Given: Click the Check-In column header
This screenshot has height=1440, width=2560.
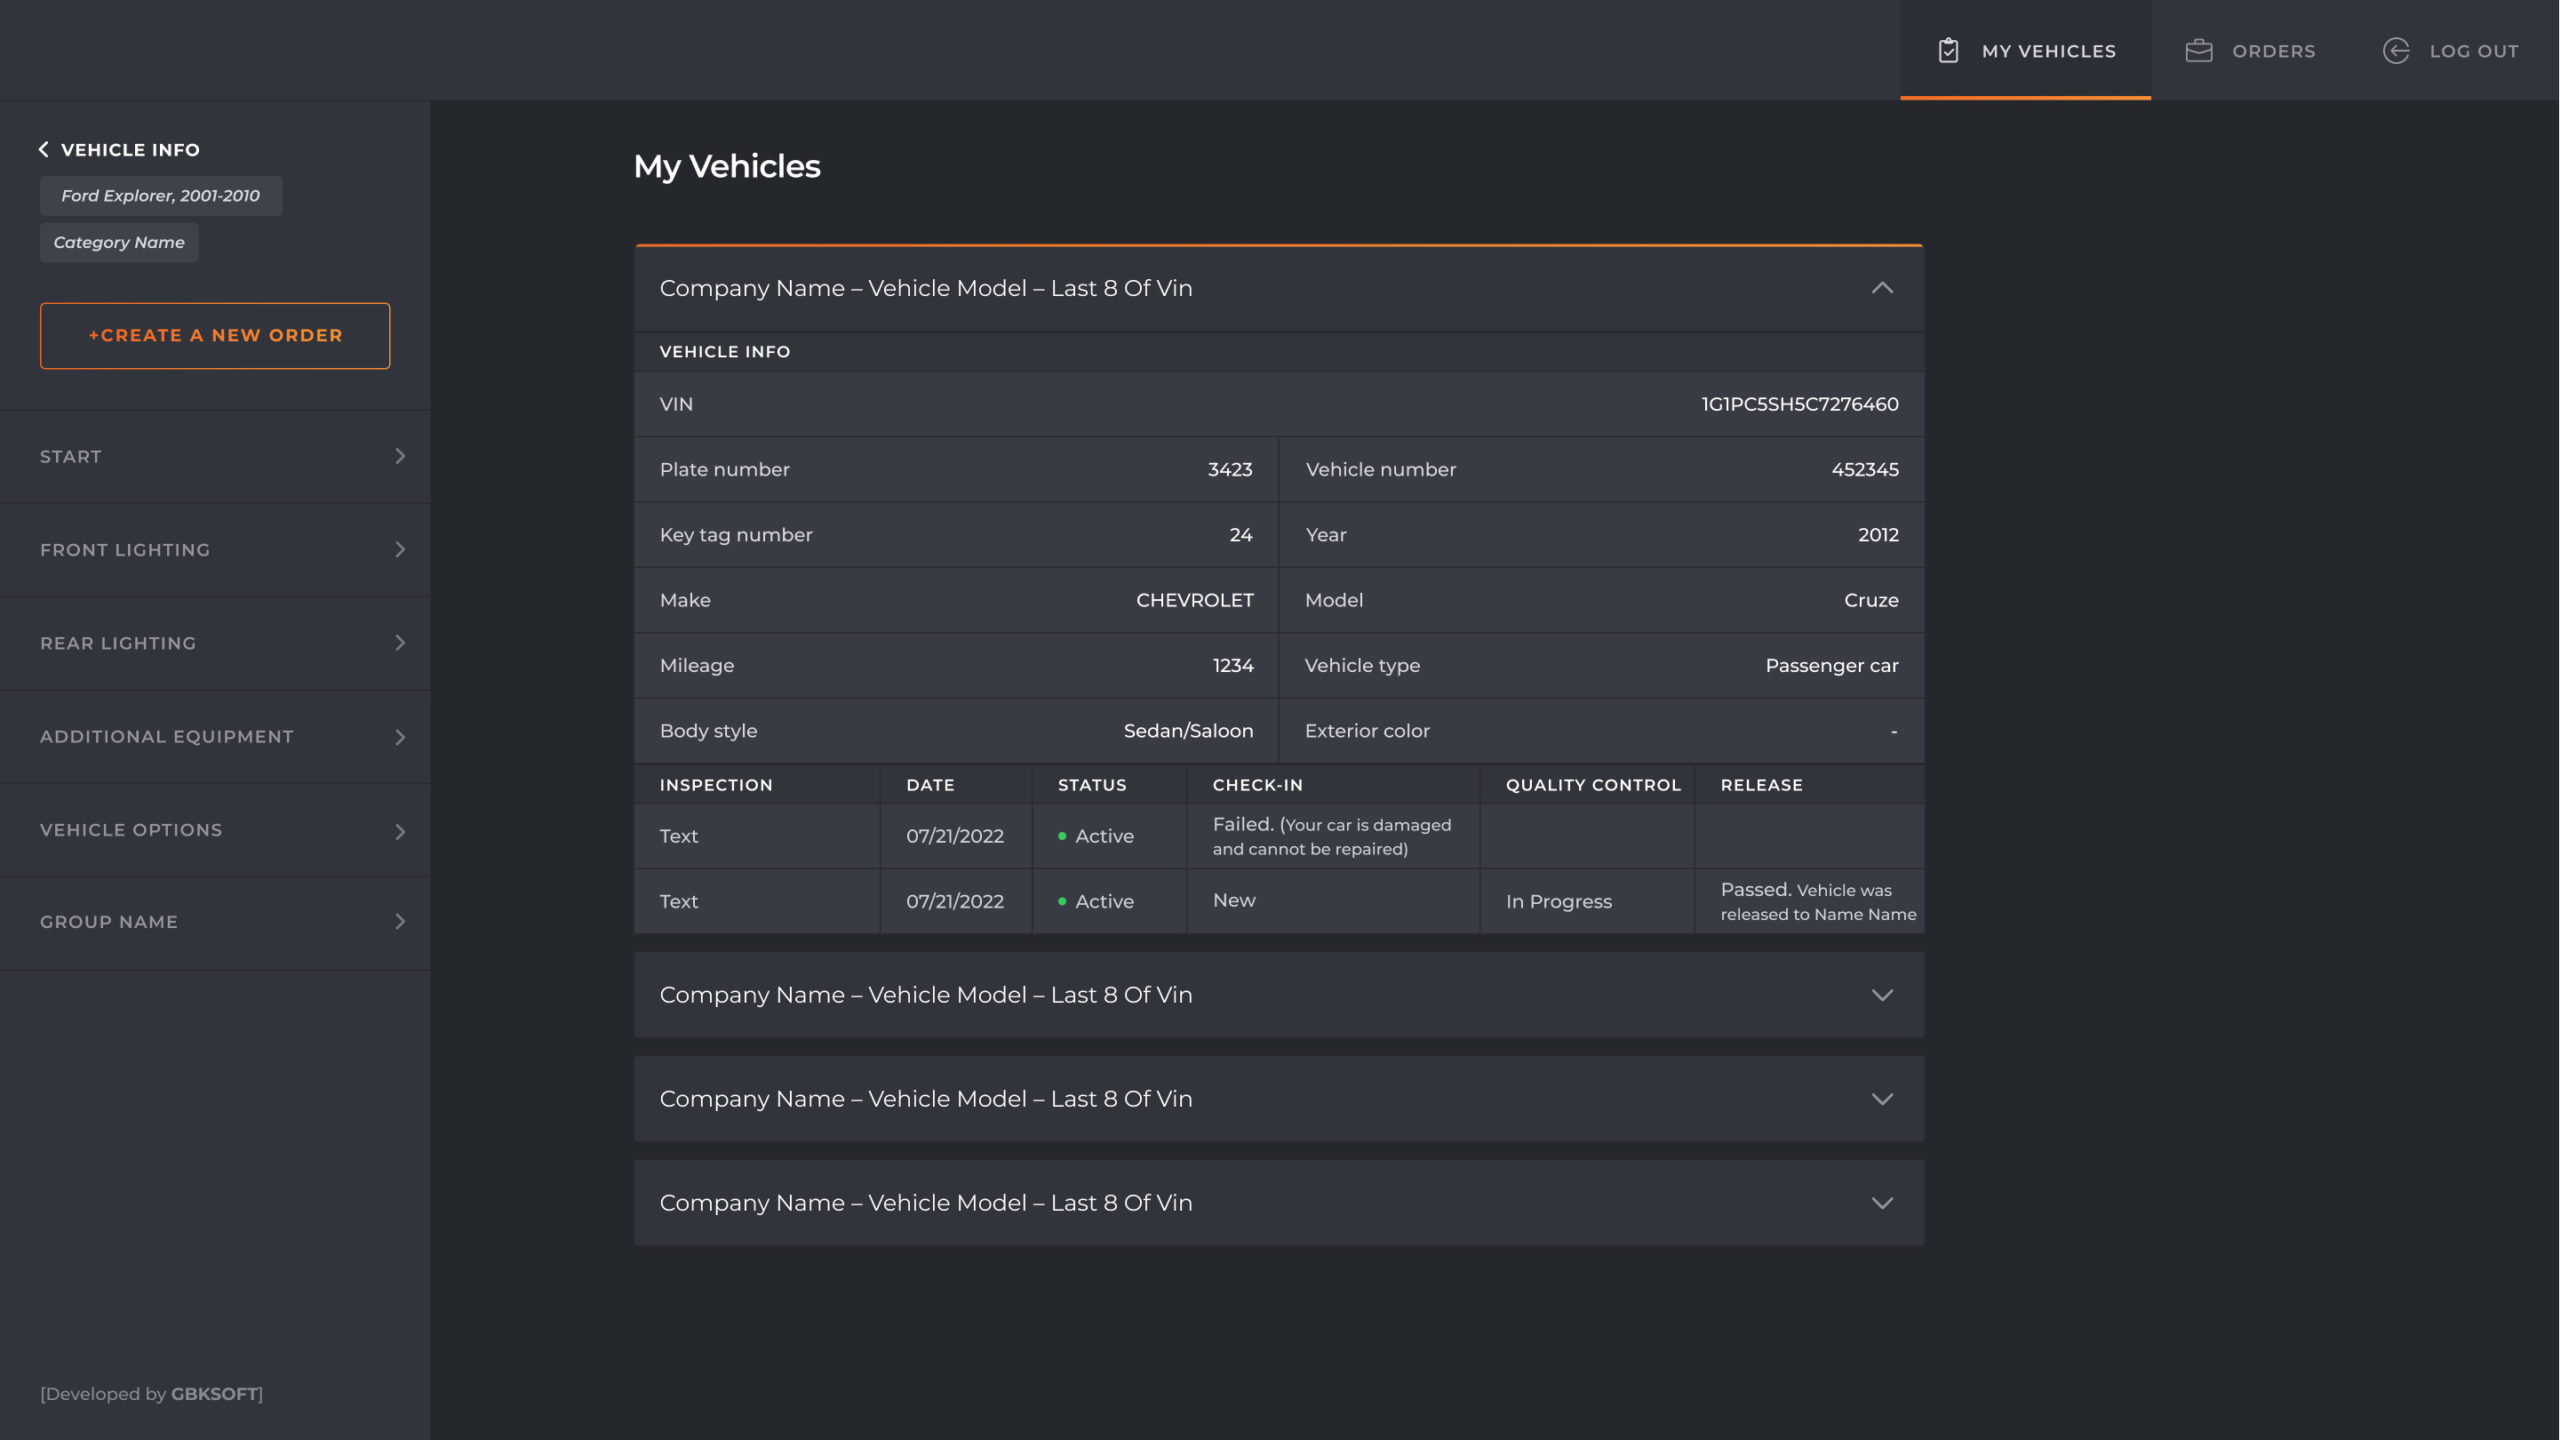Looking at the screenshot, I should tap(1258, 785).
